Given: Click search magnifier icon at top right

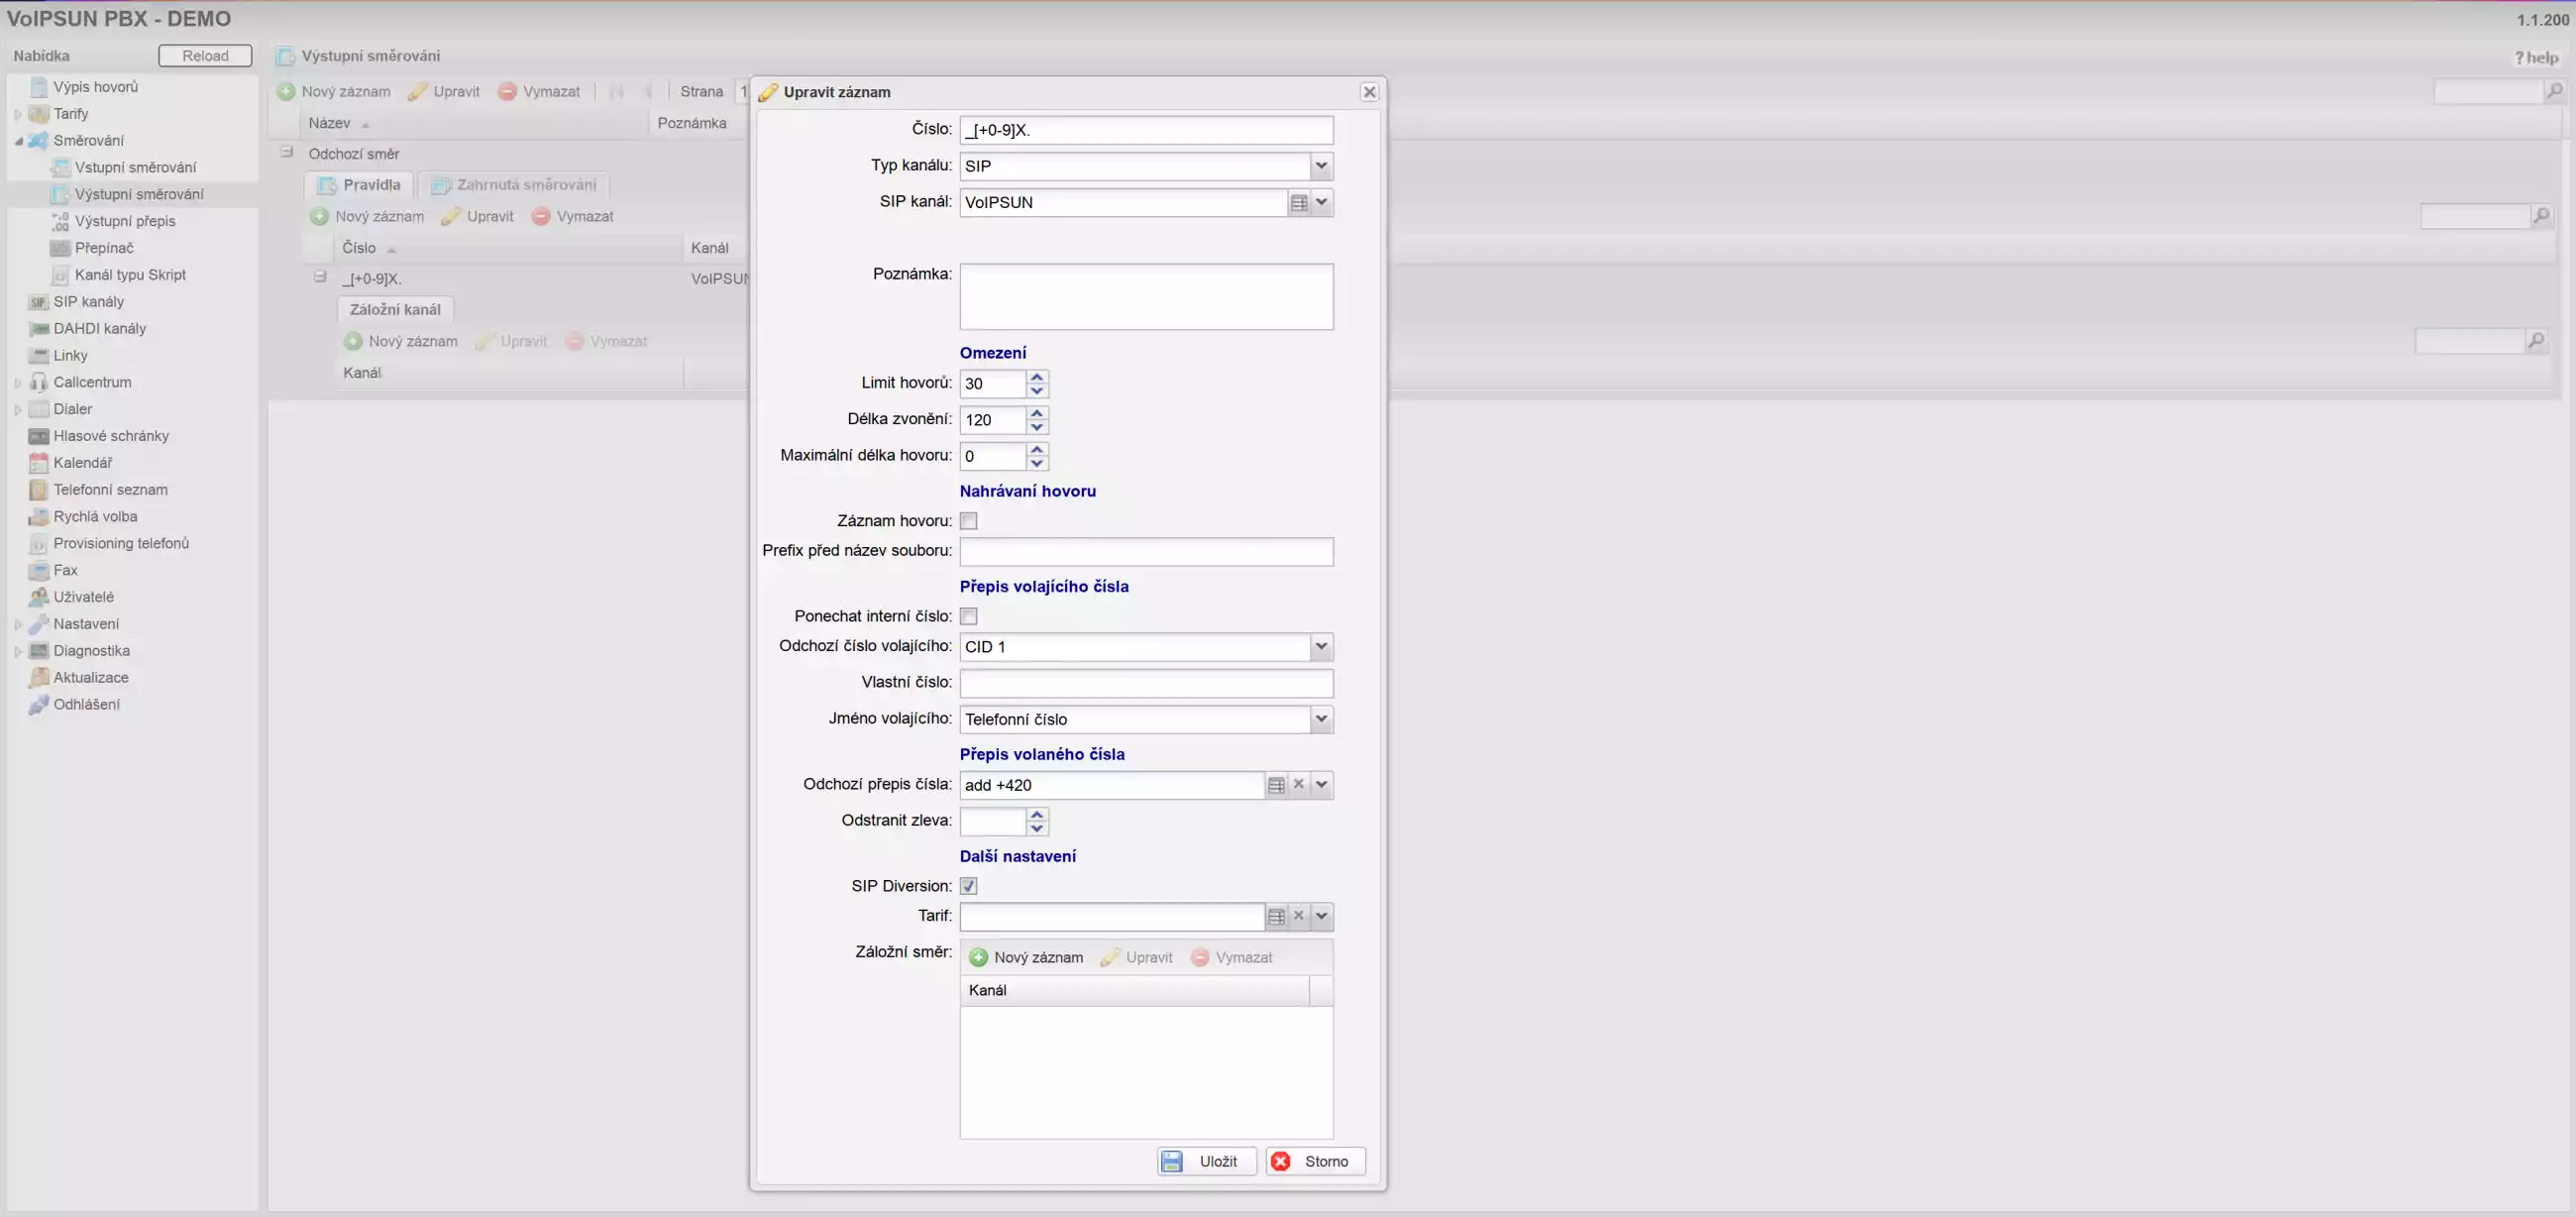Looking at the screenshot, I should 2554,91.
